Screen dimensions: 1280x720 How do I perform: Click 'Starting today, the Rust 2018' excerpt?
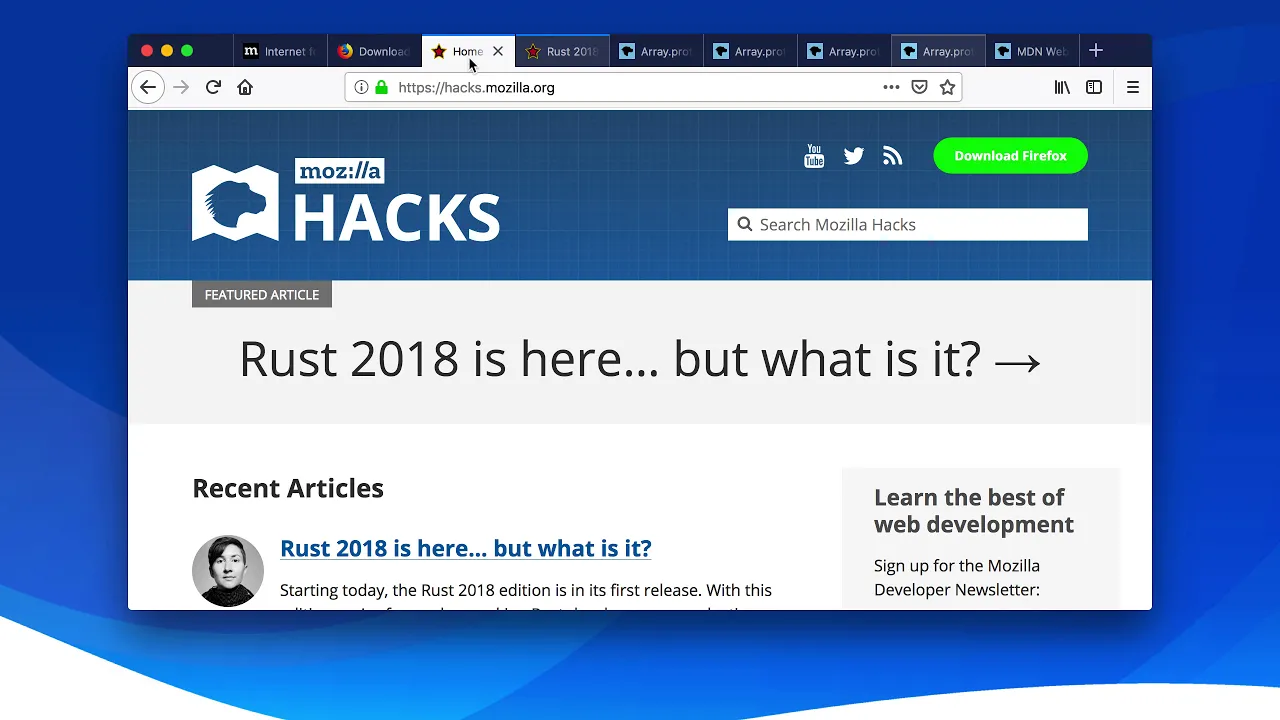[526, 590]
